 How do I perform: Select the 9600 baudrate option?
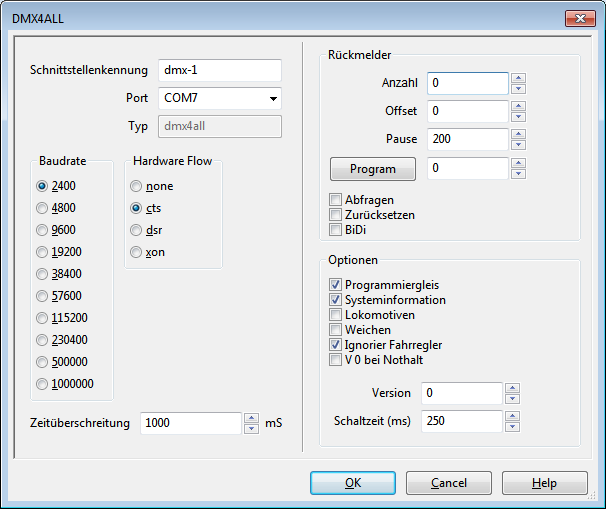coord(42,230)
